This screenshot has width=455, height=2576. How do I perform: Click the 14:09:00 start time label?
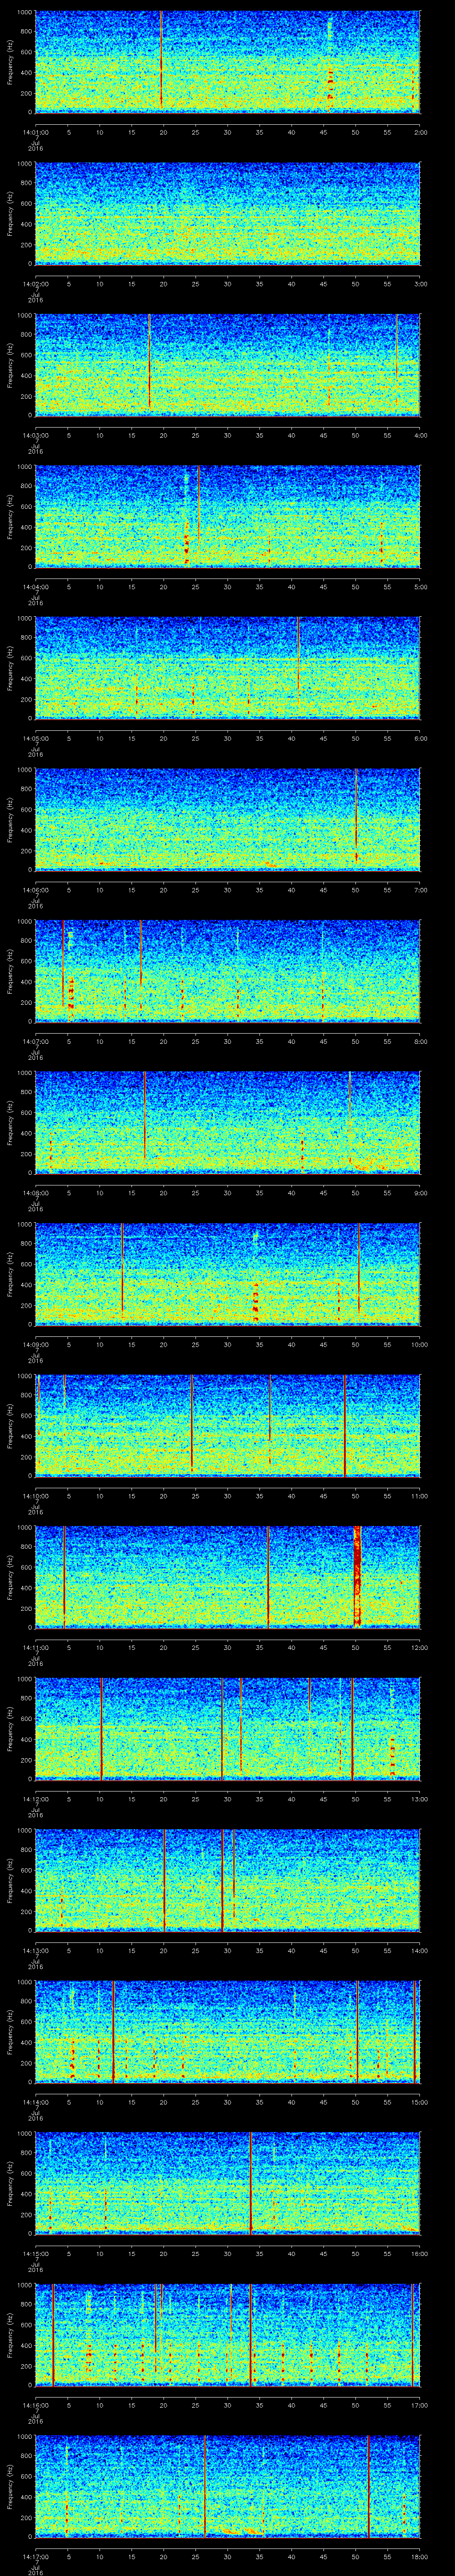tap(35, 1344)
